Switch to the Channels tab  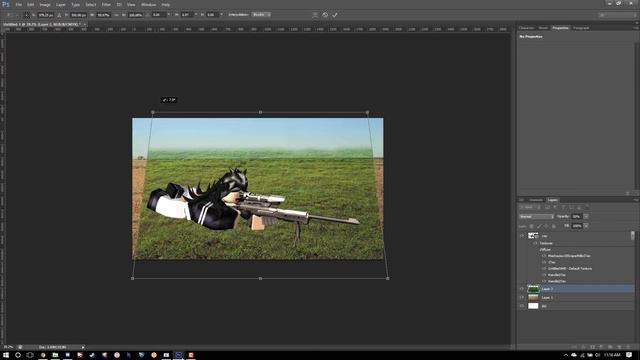pyautogui.click(x=536, y=200)
